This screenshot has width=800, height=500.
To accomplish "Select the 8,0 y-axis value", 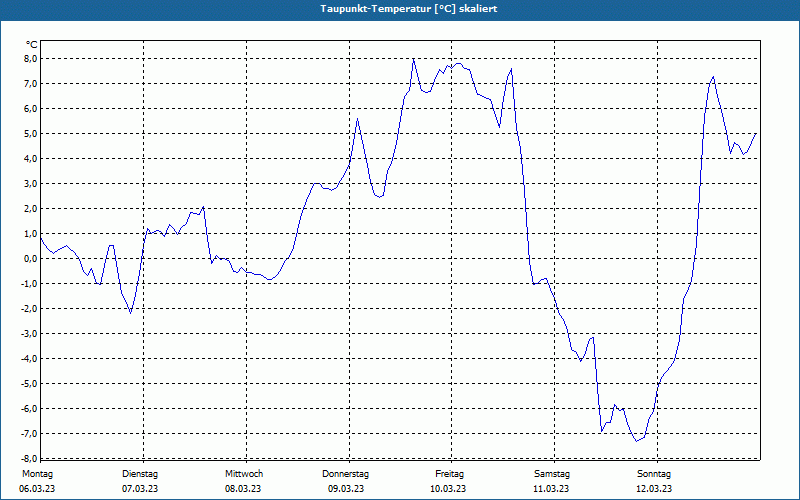I will (31, 59).
